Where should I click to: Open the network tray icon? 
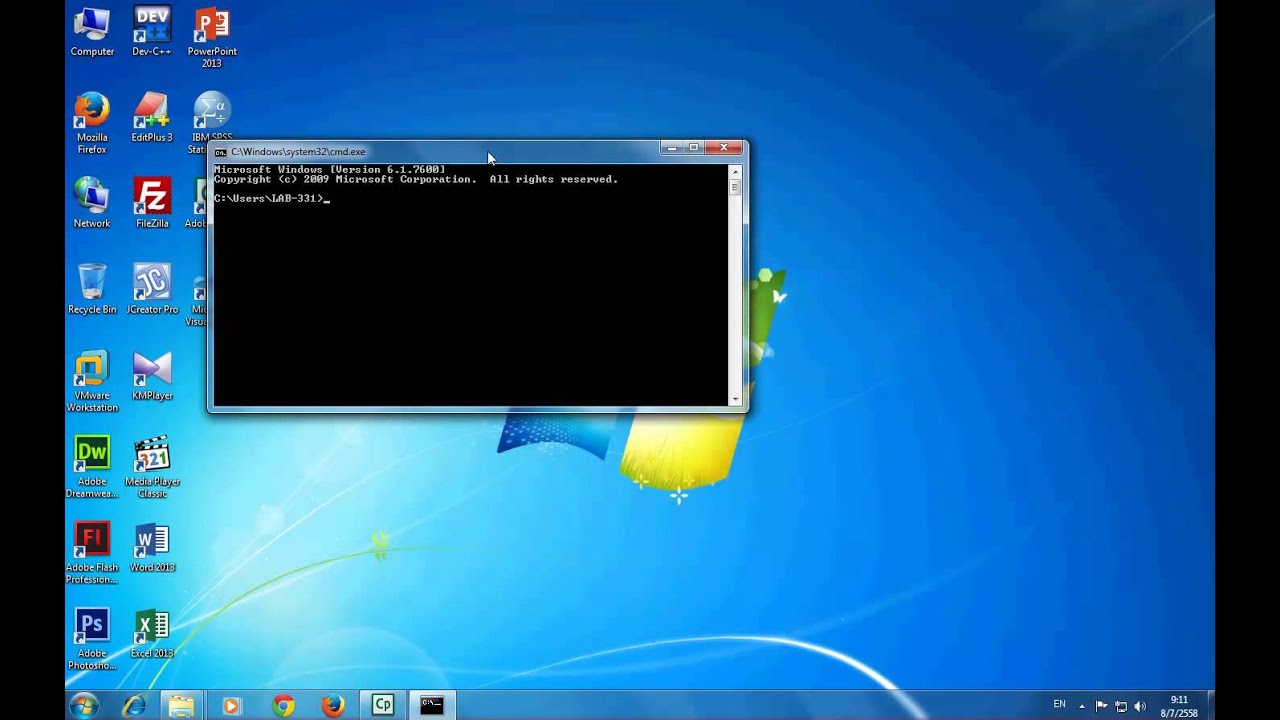pyautogui.click(x=1121, y=706)
